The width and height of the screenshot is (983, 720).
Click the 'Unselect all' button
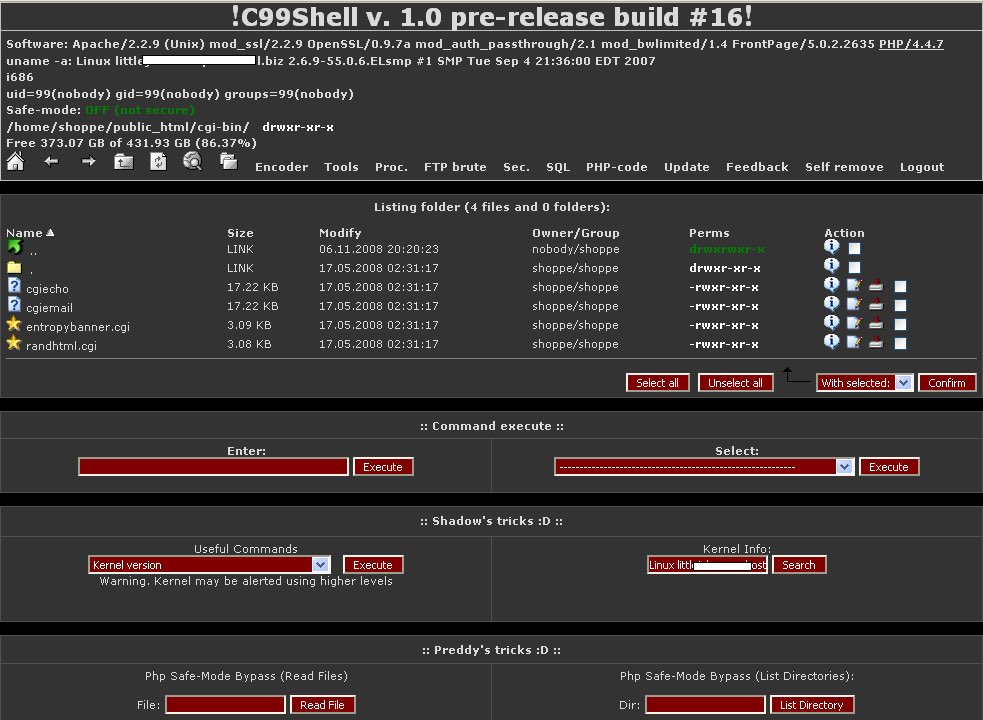[735, 383]
